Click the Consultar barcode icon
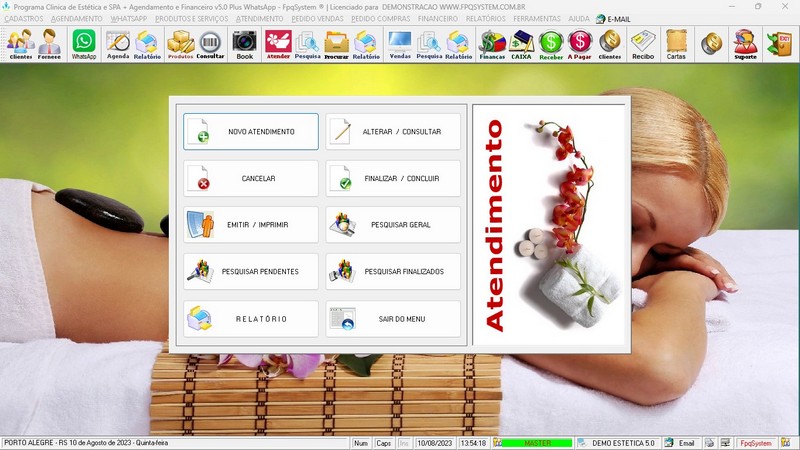800x450 pixels. 210,44
